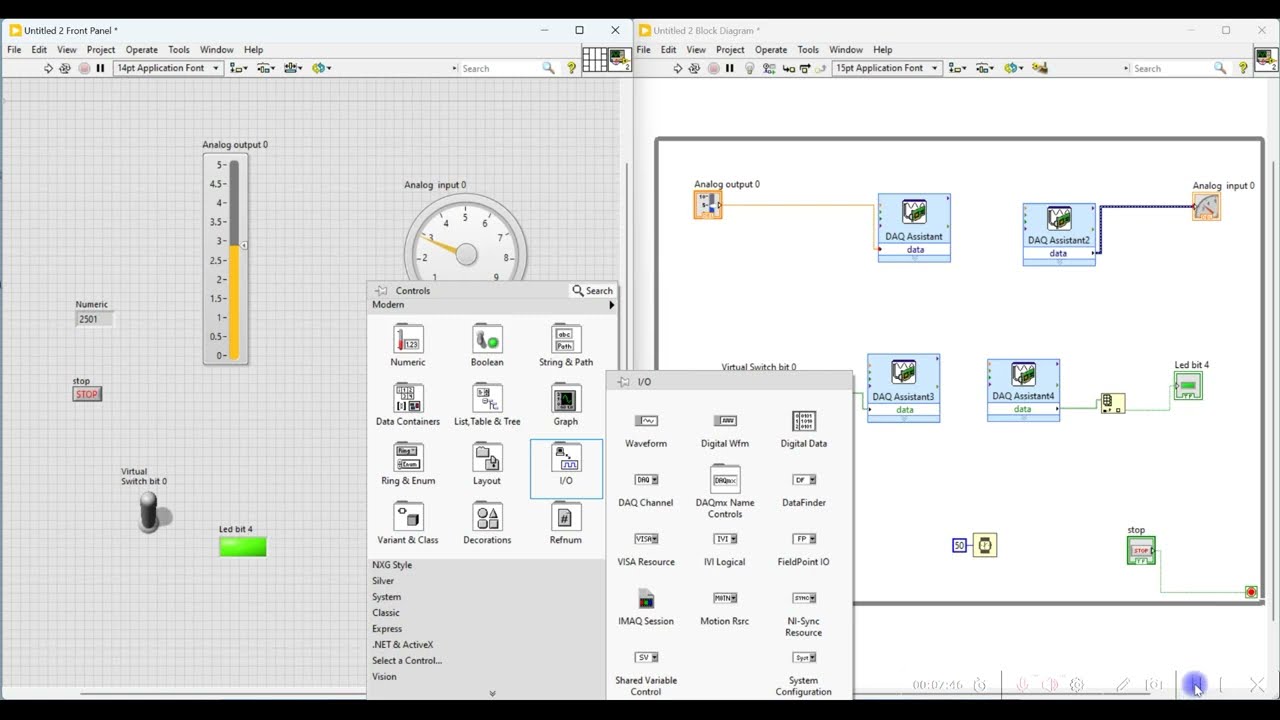1280x720 pixels.
Task: Open Reorder dropdown in Front Panel toolbar
Action: [x=321, y=68]
